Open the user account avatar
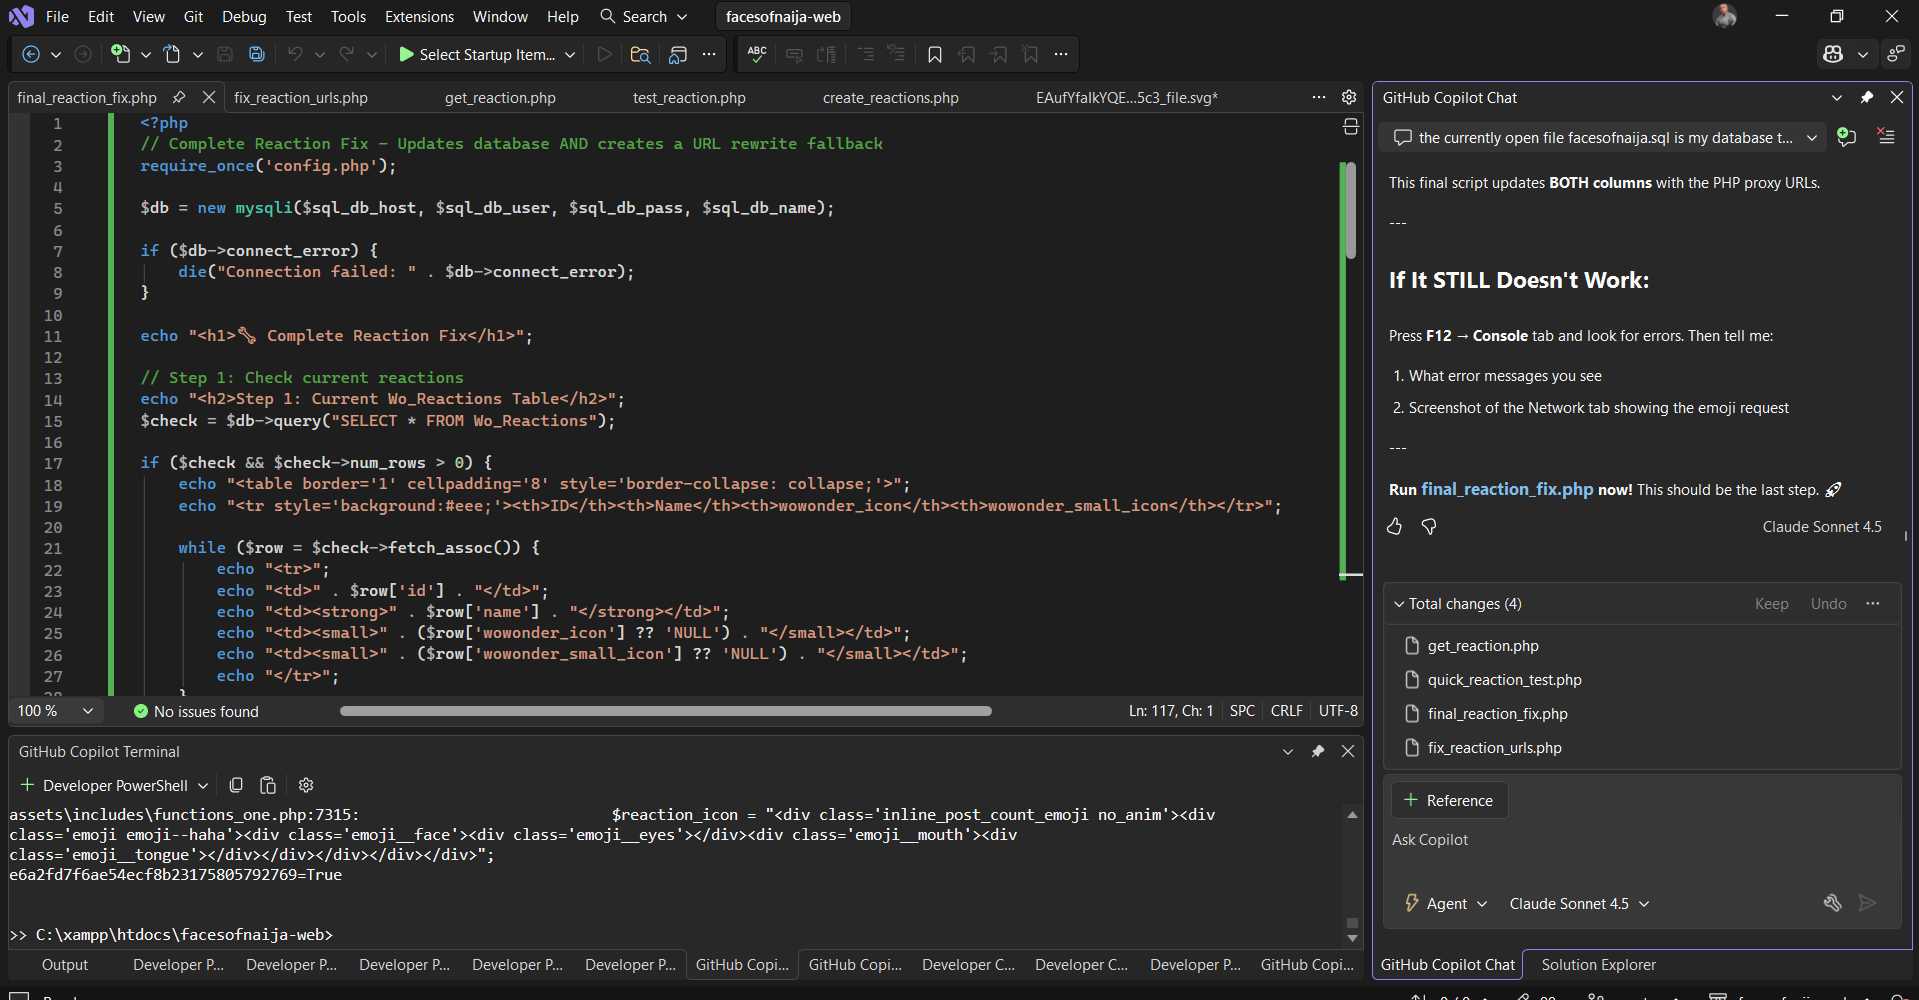Screen dimensions: 1919x1000 (1724, 16)
